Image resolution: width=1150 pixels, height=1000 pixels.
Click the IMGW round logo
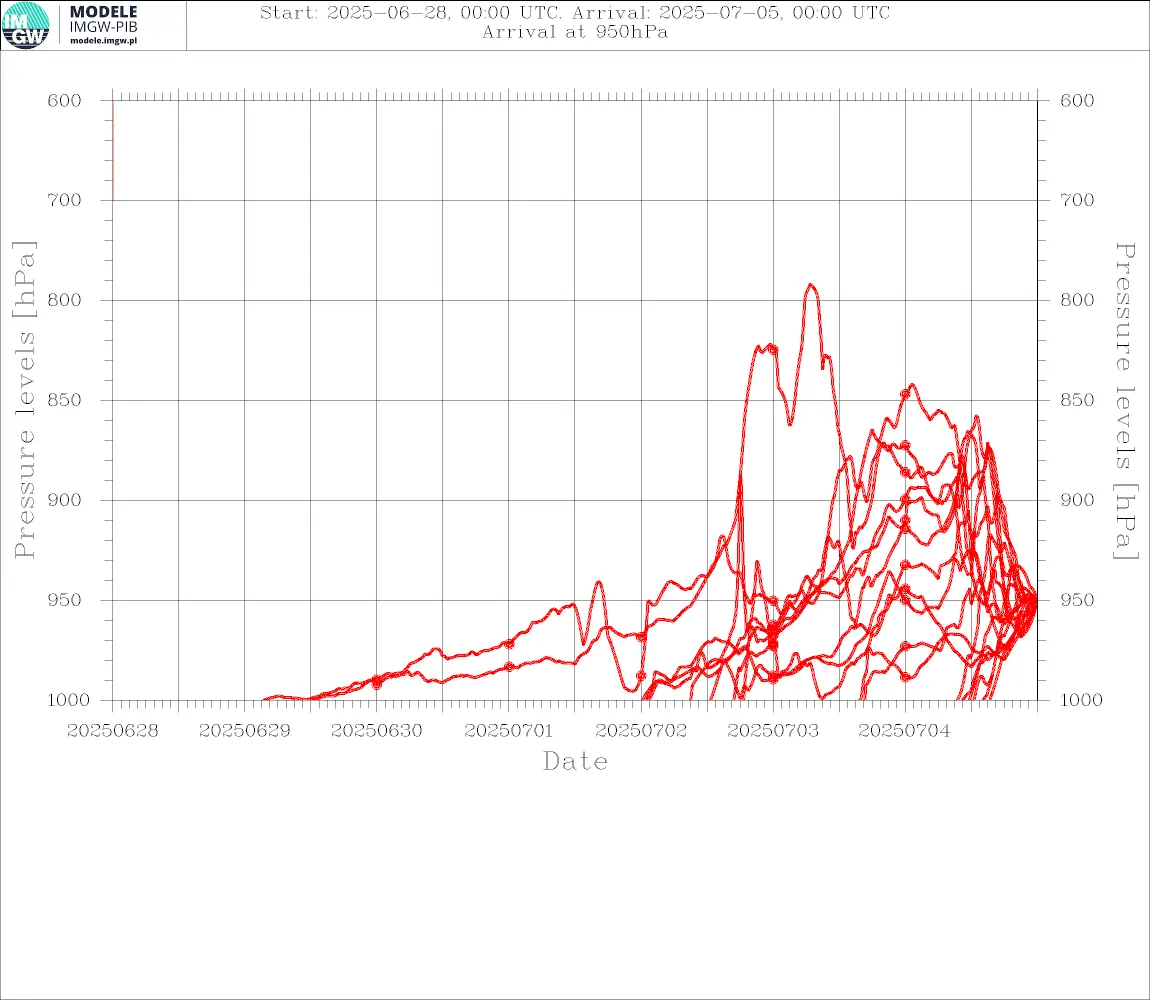[26, 25]
